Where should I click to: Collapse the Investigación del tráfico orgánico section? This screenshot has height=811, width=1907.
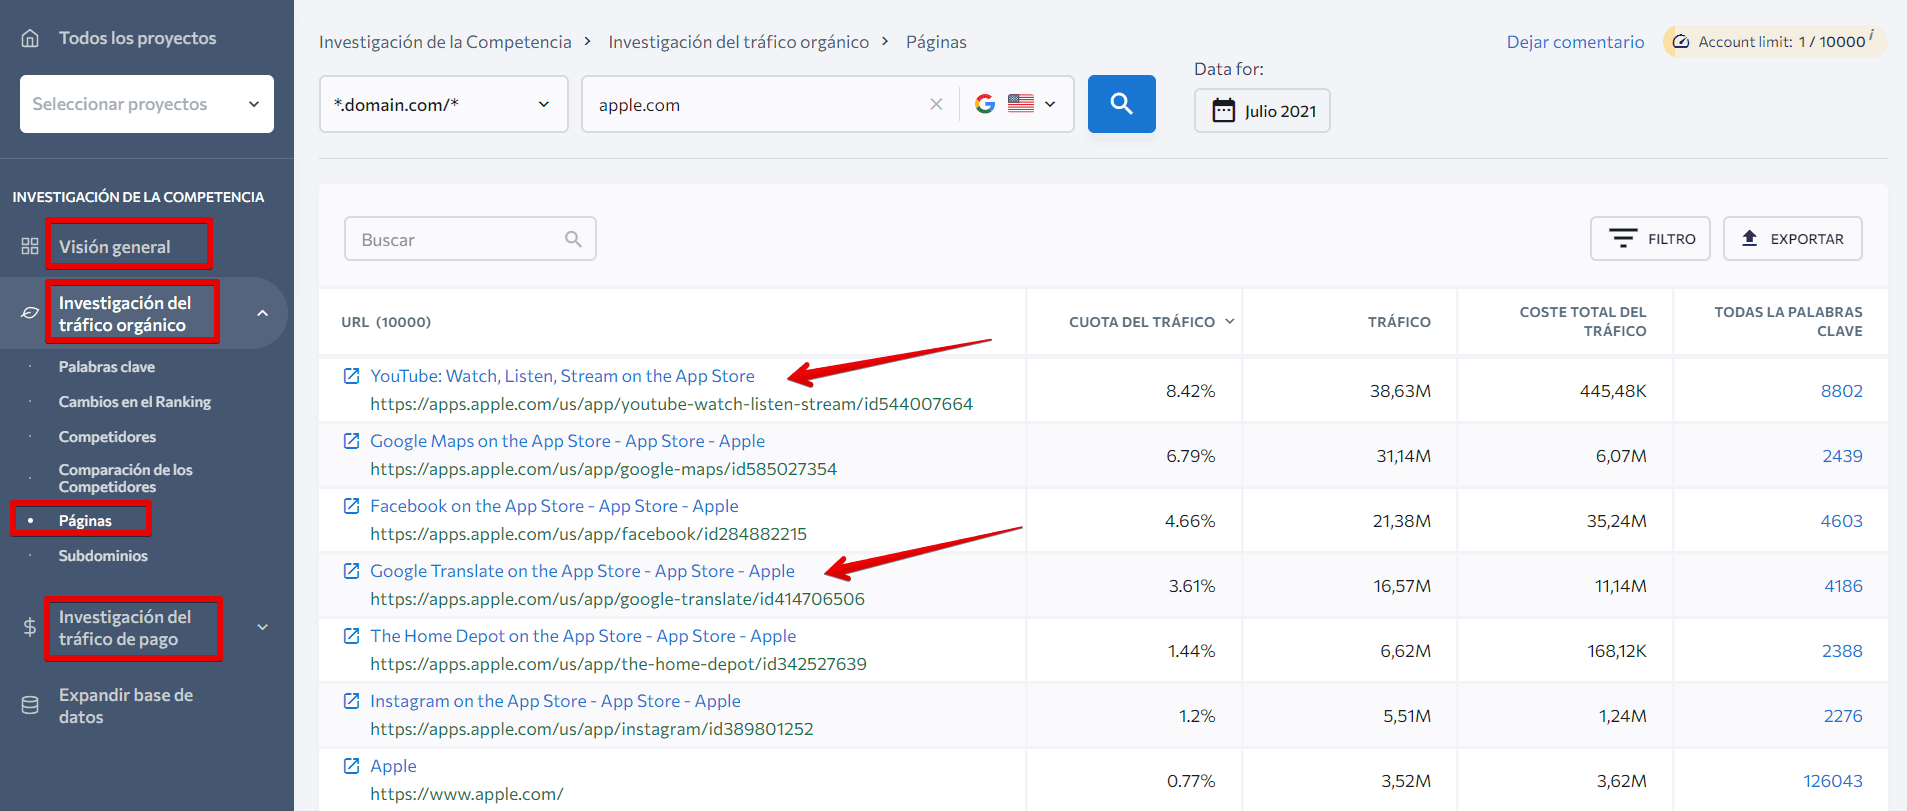262,313
